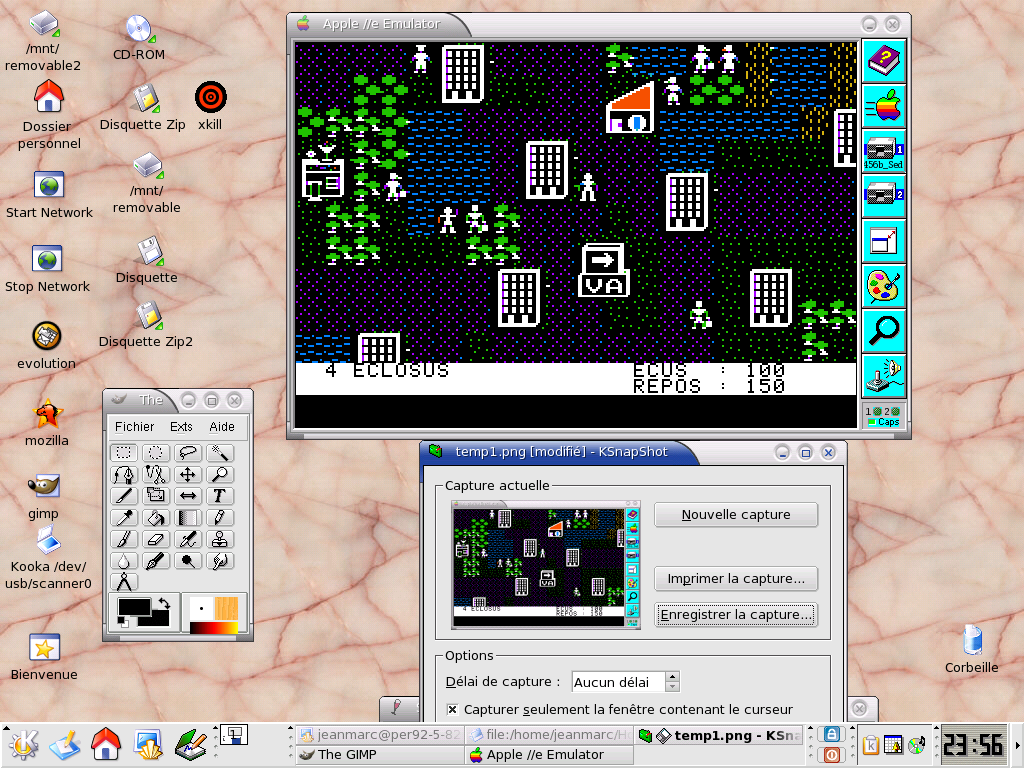Choose the Magnify zoom tool in GIMP
Viewport: 1024px width, 768px height.
[x=219, y=474]
